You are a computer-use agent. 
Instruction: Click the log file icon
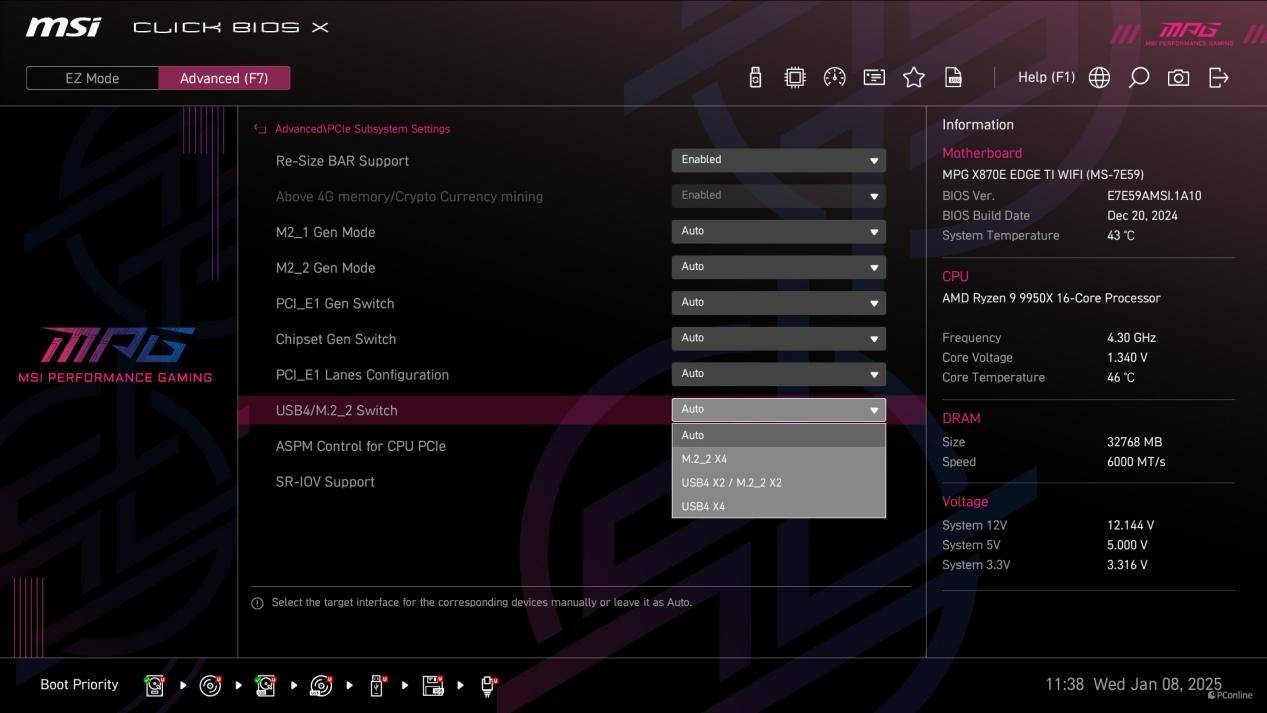pos(954,78)
